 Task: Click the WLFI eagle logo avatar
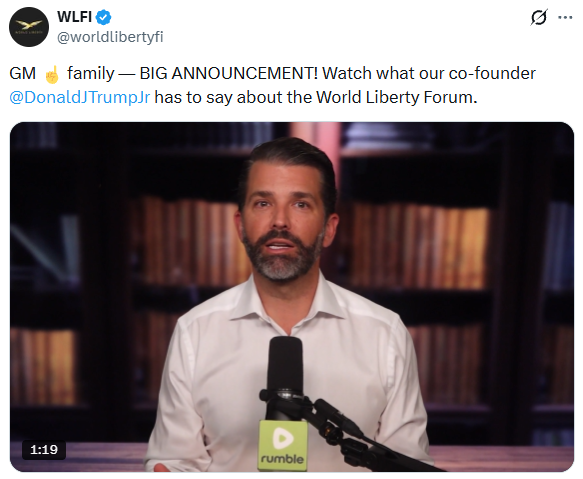click(x=29, y=27)
